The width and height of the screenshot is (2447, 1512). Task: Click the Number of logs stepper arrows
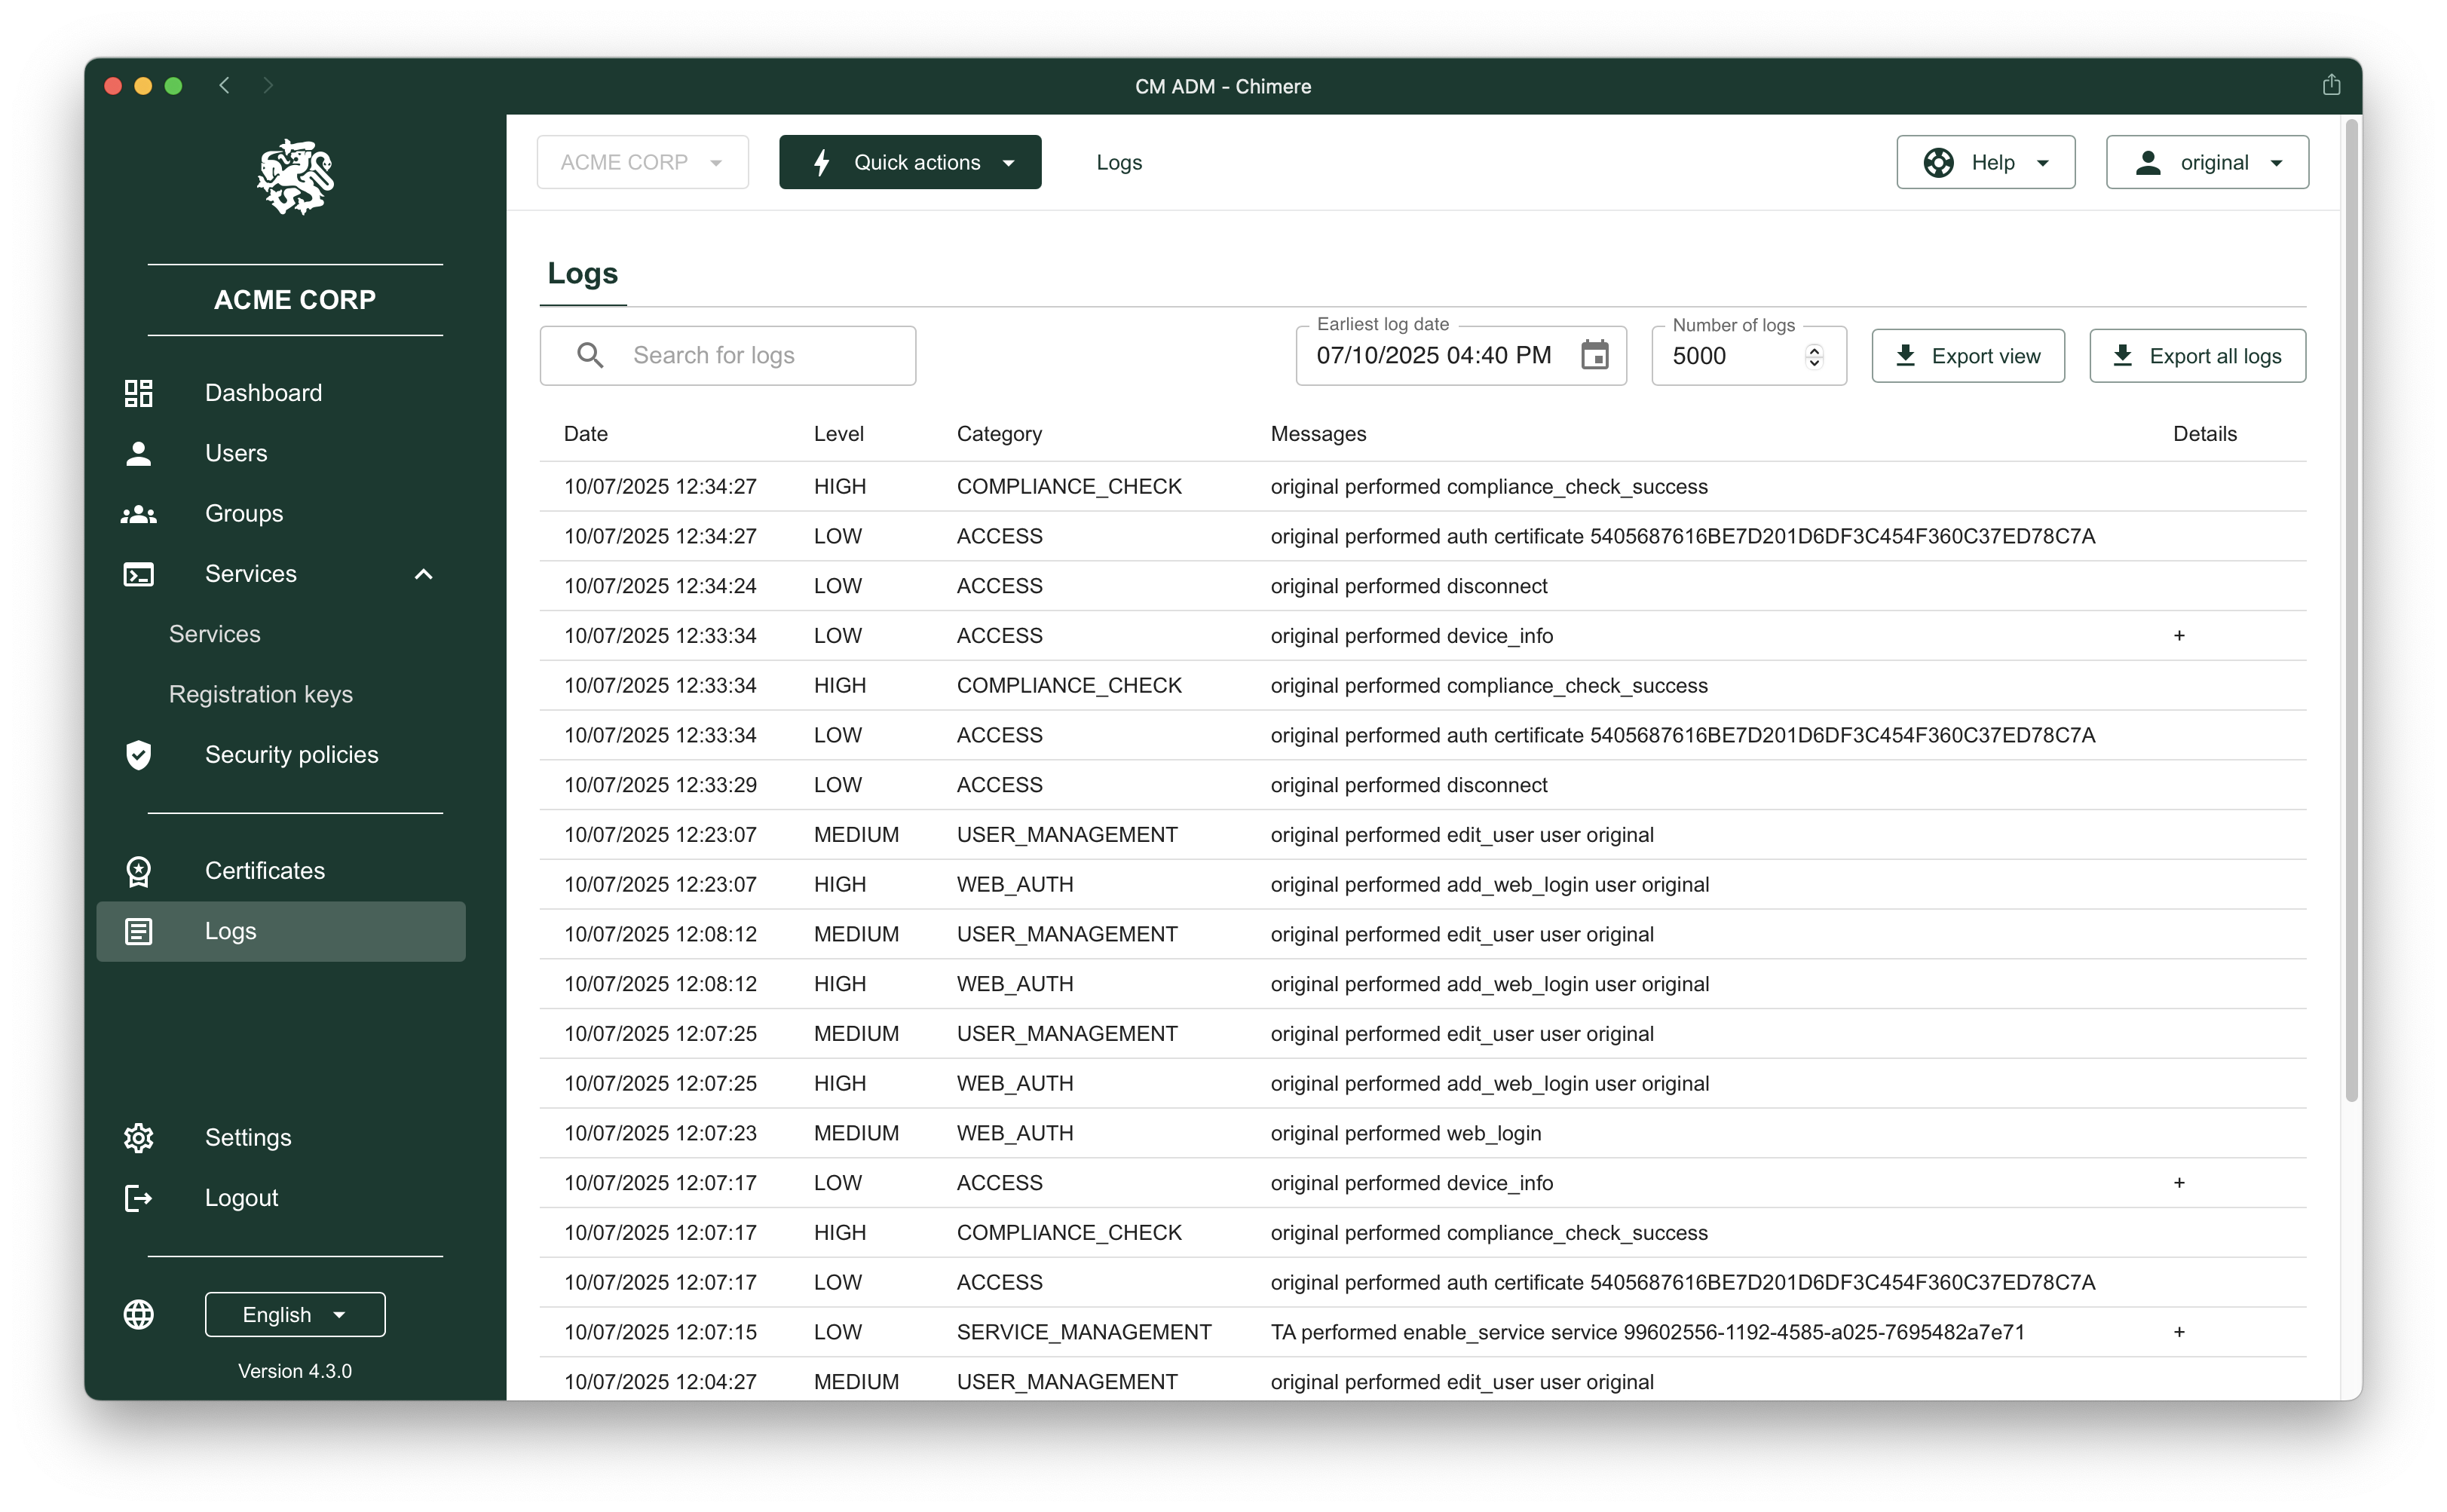coord(1814,356)
